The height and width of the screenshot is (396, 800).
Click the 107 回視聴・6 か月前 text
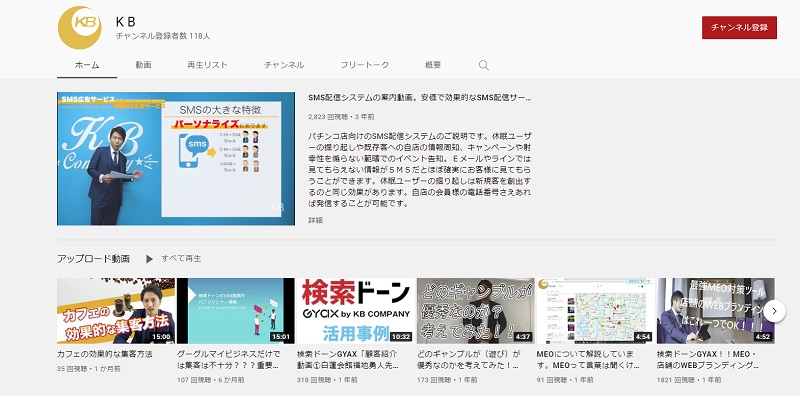click(x=211, y=380)
